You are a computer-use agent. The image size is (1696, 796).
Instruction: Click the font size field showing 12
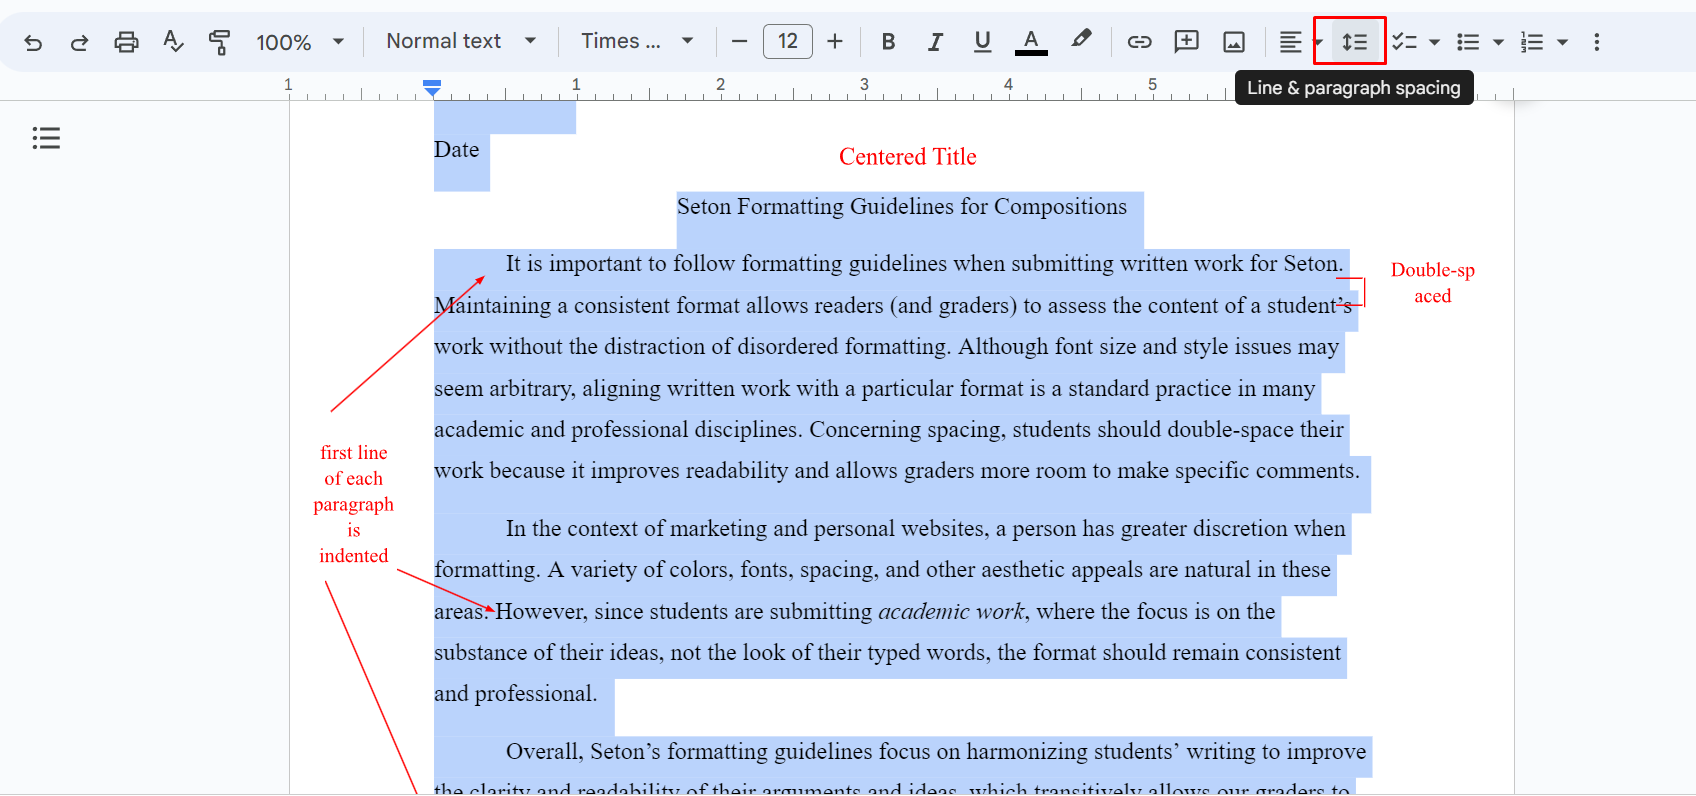(788, 42)
